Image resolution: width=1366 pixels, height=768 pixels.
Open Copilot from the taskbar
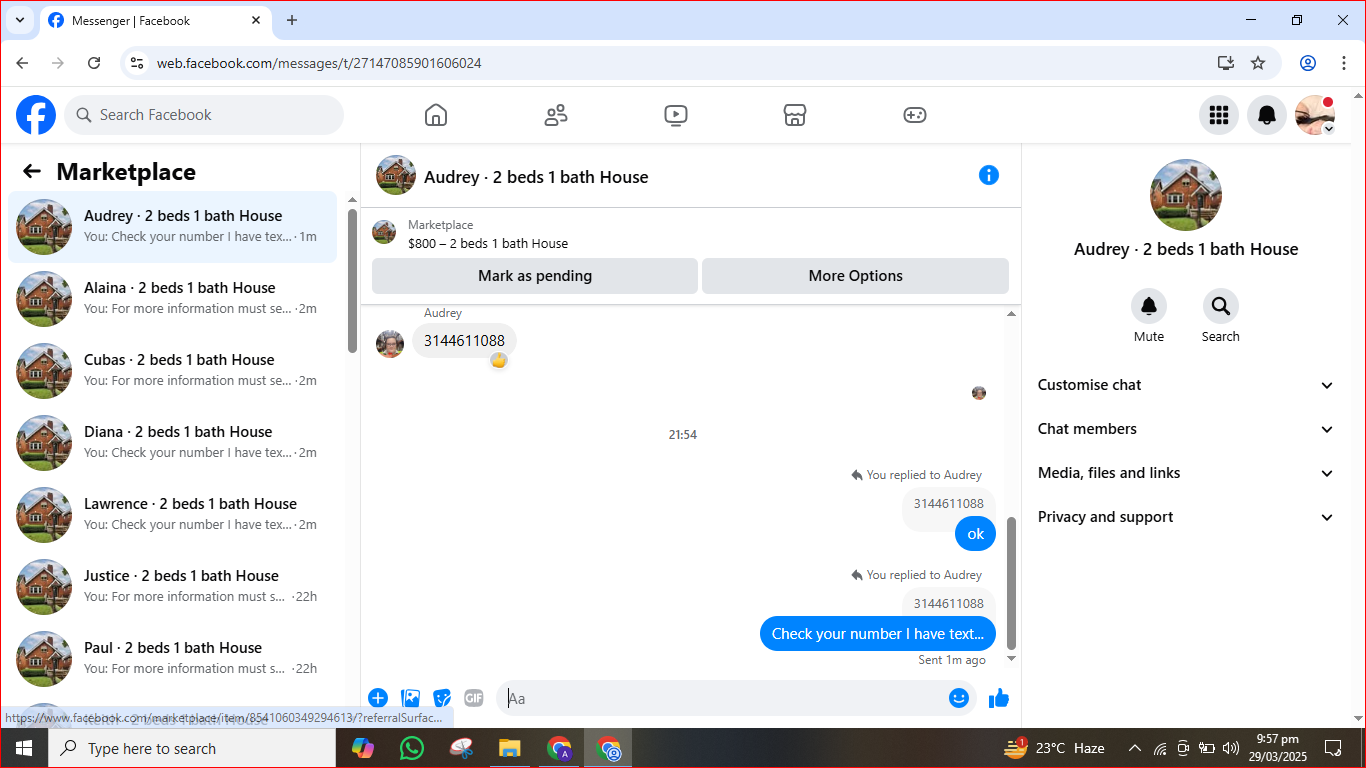[x=362, y=748]
